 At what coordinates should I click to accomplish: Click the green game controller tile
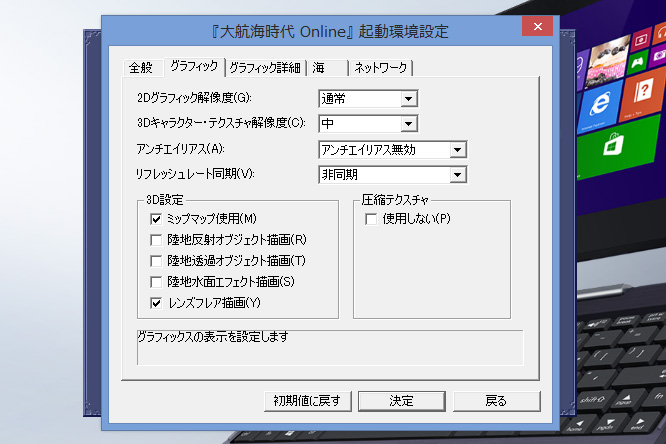[x=637, y=62]
